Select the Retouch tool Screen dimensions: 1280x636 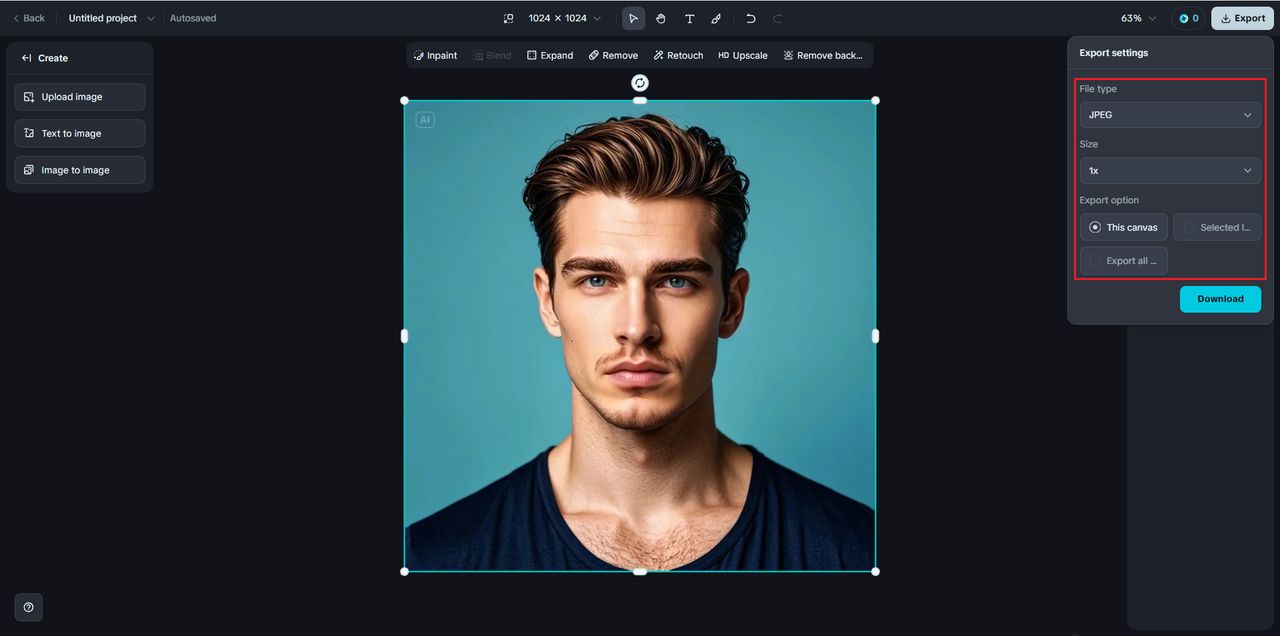[678, 55]
